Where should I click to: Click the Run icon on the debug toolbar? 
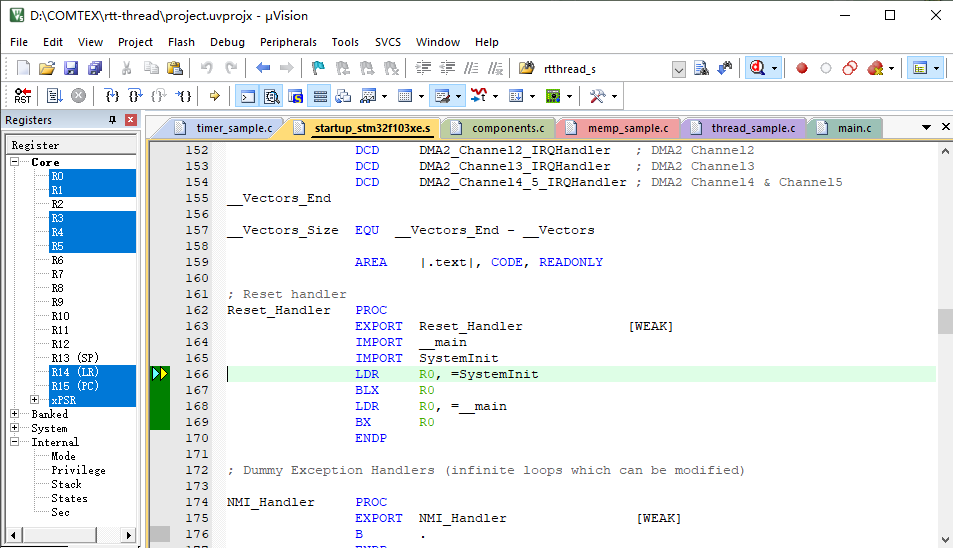pos(54,96)
